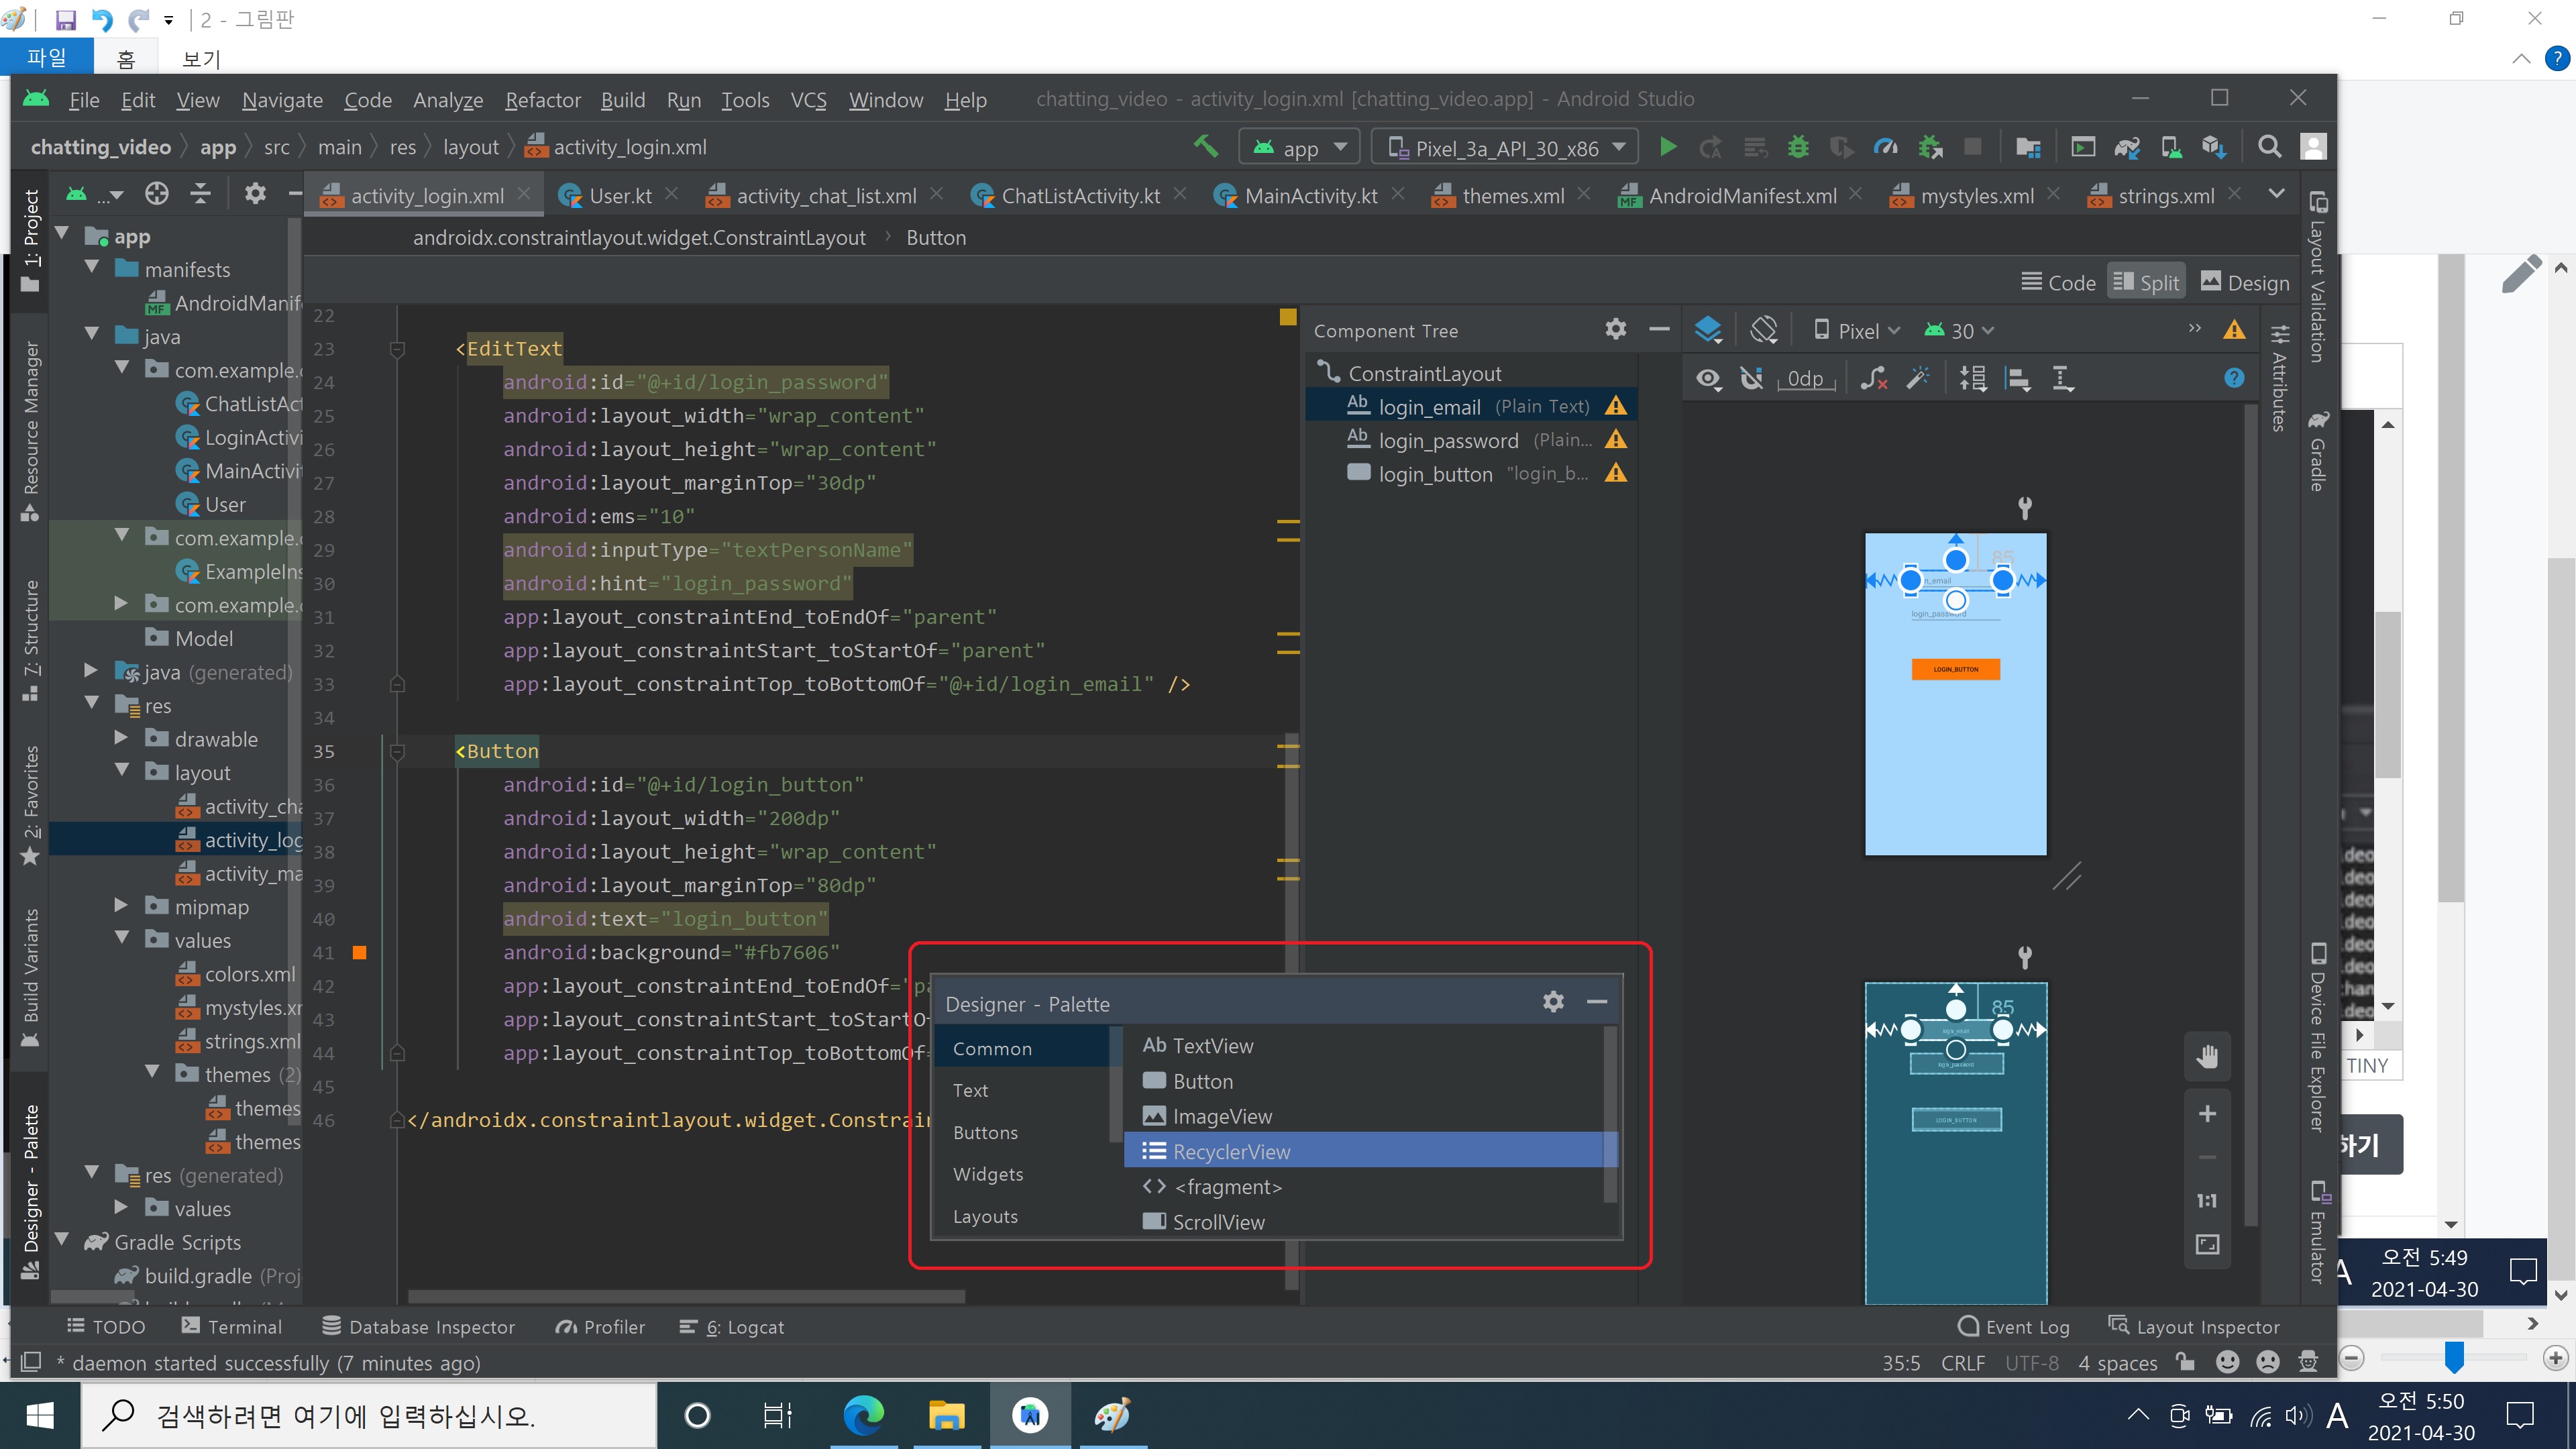Click the design surface layers icon
The image size is (2576, 1449).
coord(1708,330)
